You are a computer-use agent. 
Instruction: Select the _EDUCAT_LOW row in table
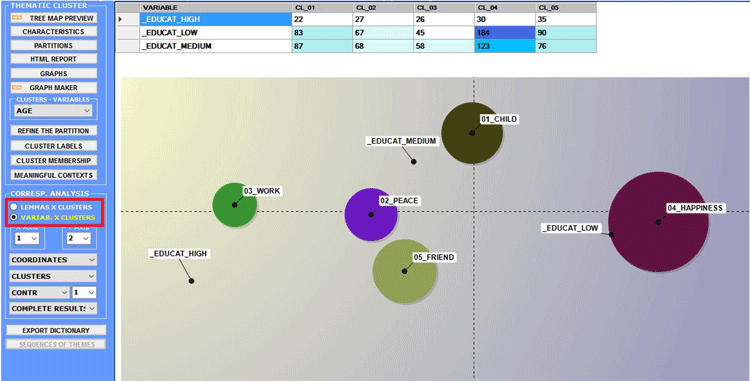[356, 33]
